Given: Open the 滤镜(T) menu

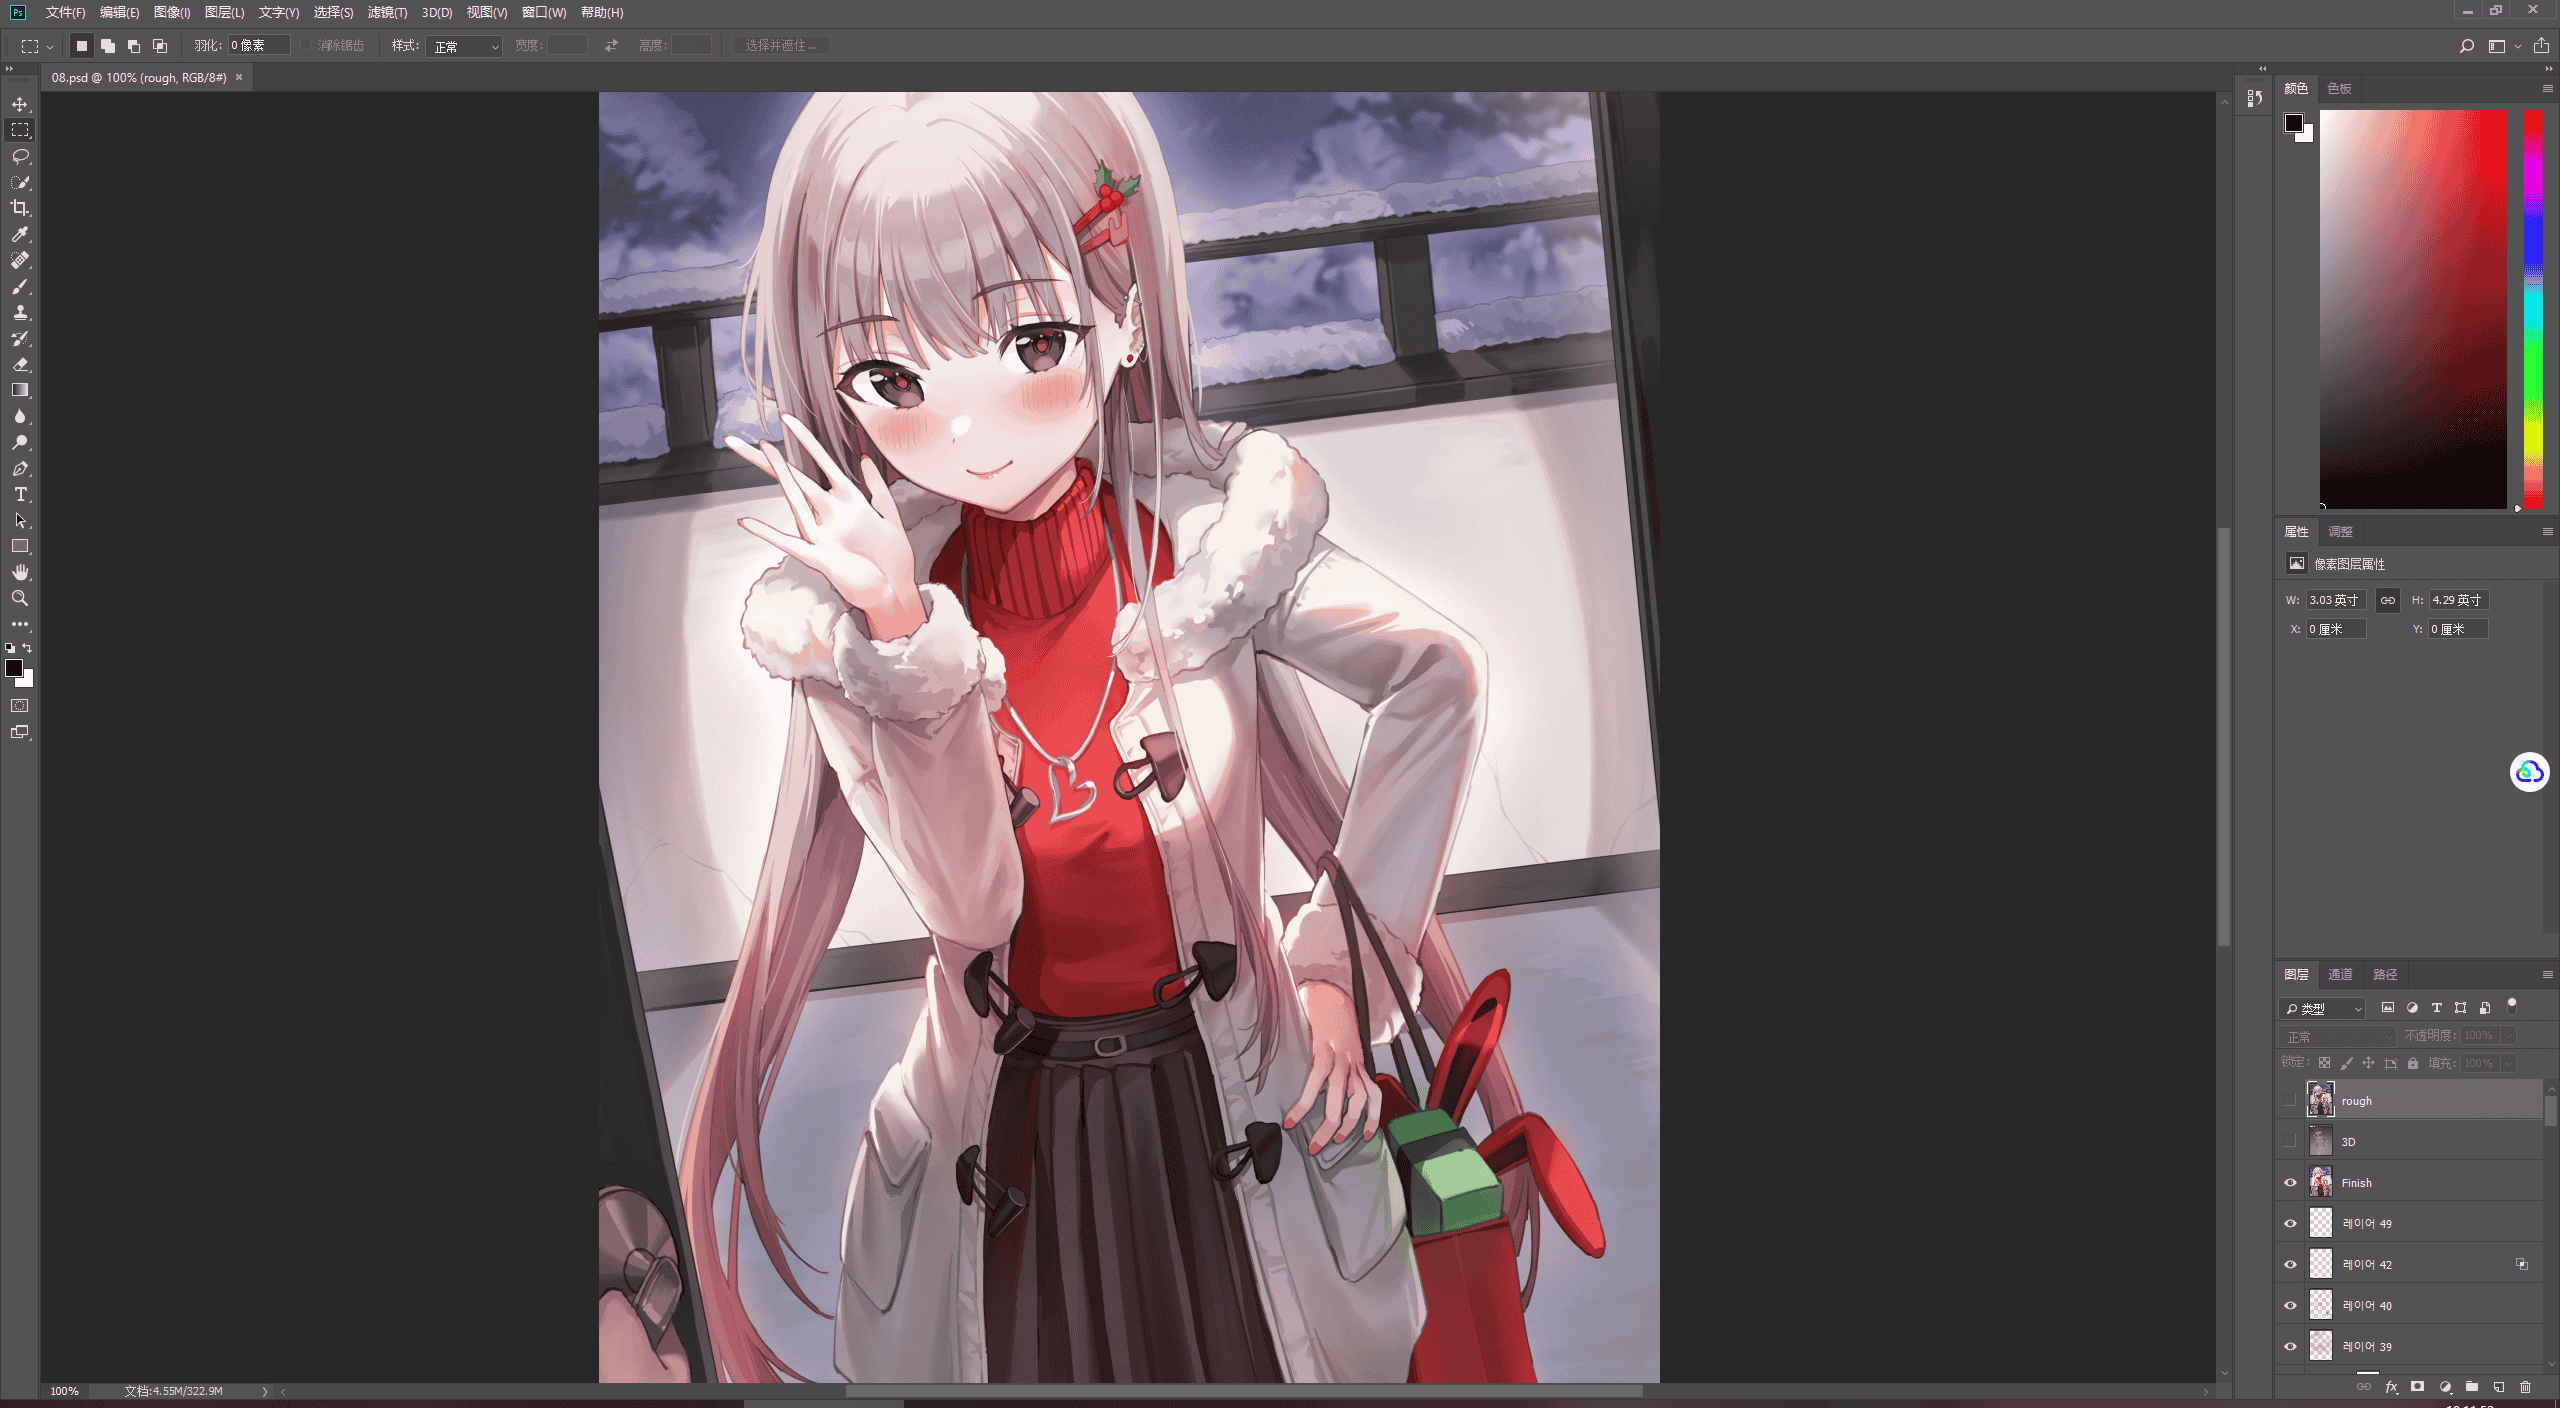Looking at the screenshot, I should click(x=387, y=12).
